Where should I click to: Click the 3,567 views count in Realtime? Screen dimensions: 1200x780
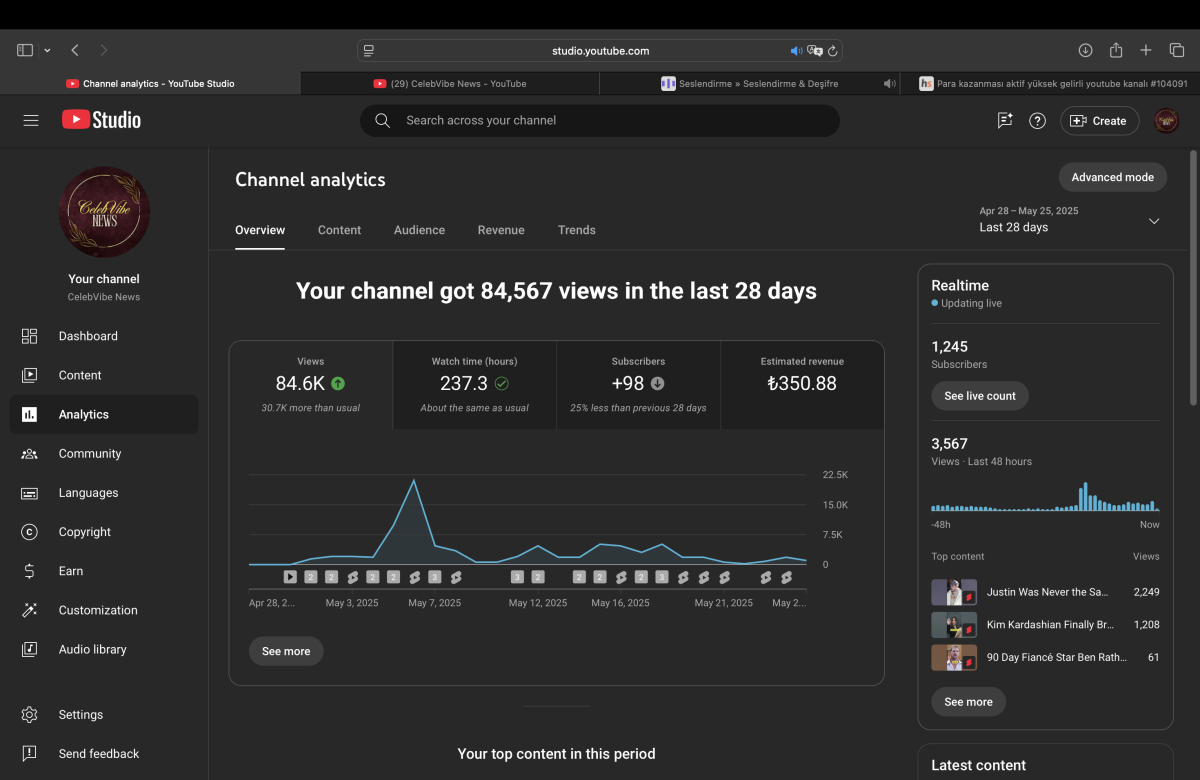click(x=949, y=444)
